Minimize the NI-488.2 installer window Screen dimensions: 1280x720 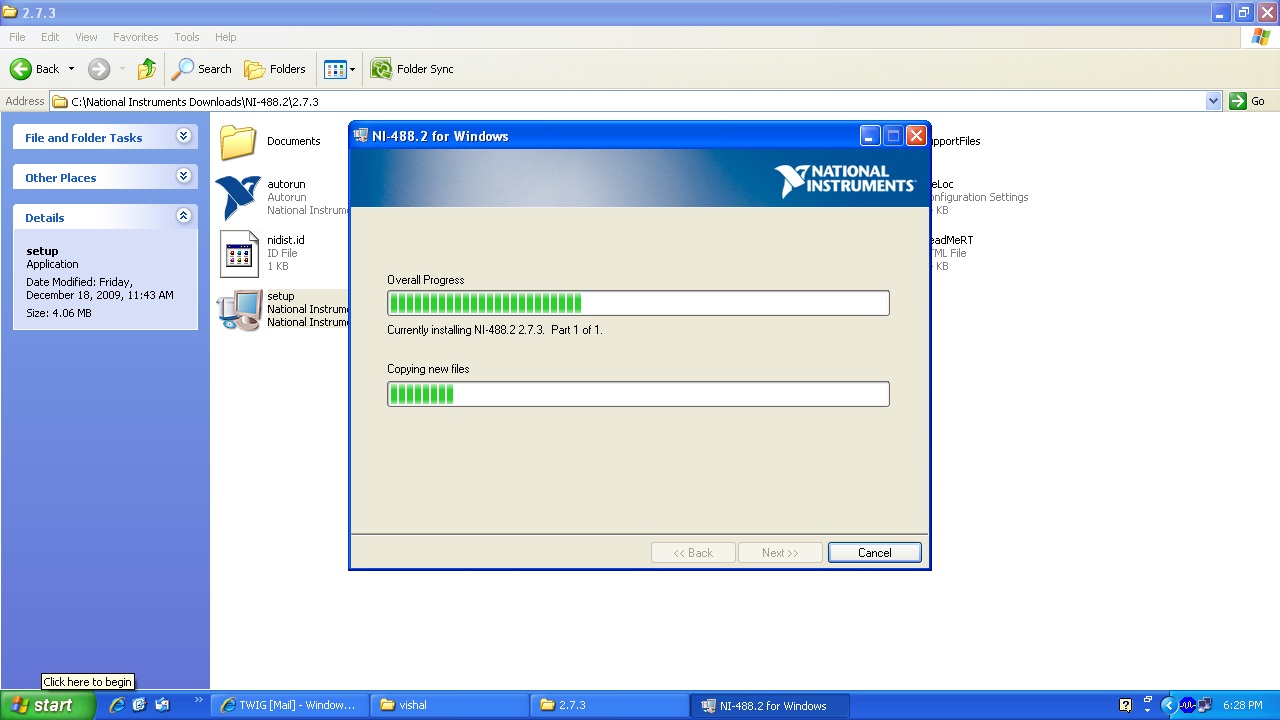[870, 136]
